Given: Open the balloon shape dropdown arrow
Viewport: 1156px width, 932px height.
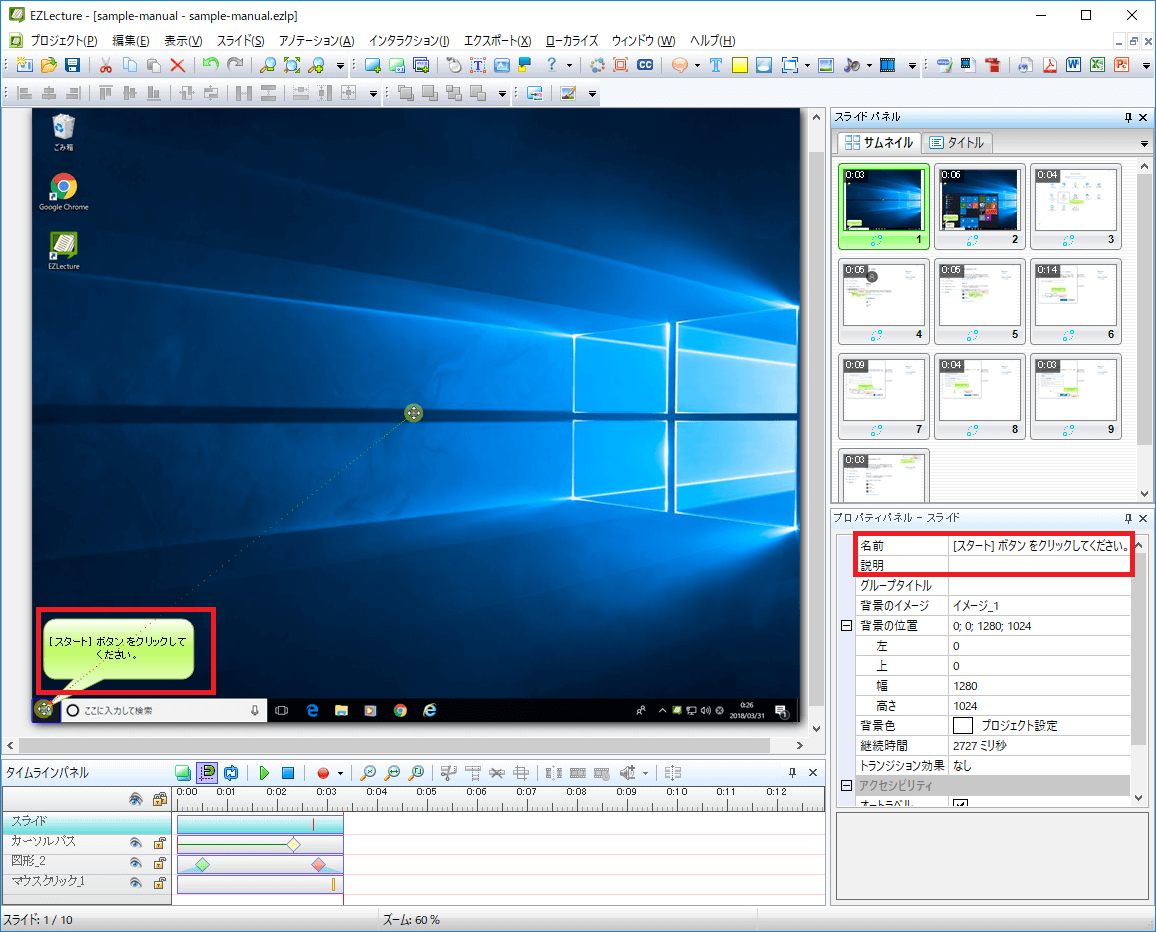Looking at the screenshot, I should tap(697, 66).
